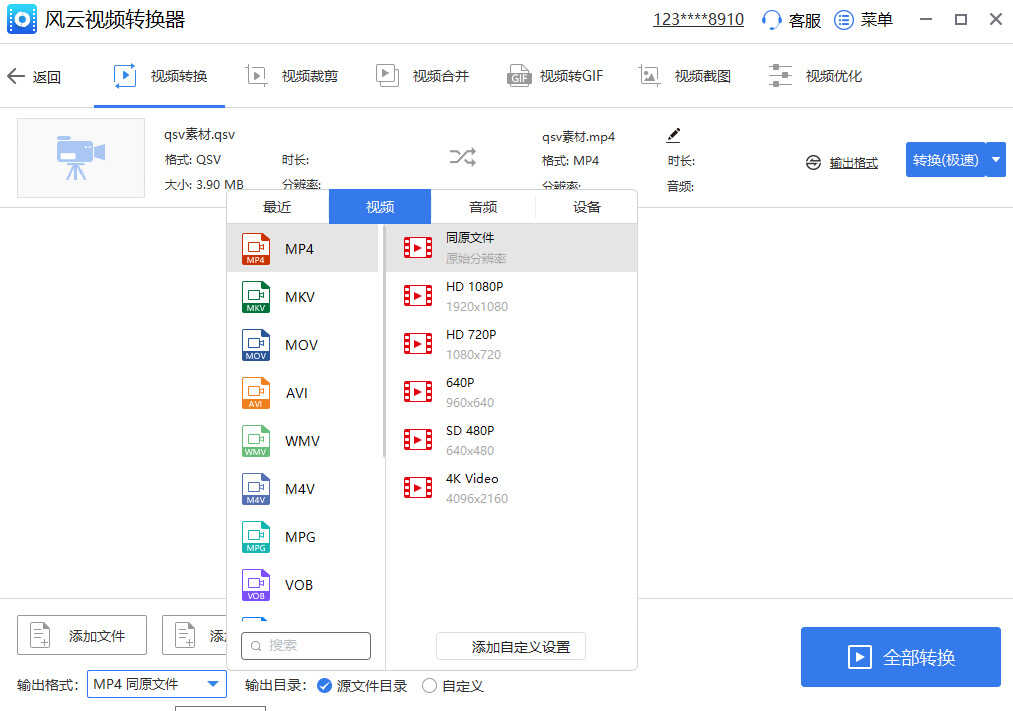Viewport: 1013px width, 711px height.
Task: Open the 视频裁剪 tool
Action: [x=292, y=76]
